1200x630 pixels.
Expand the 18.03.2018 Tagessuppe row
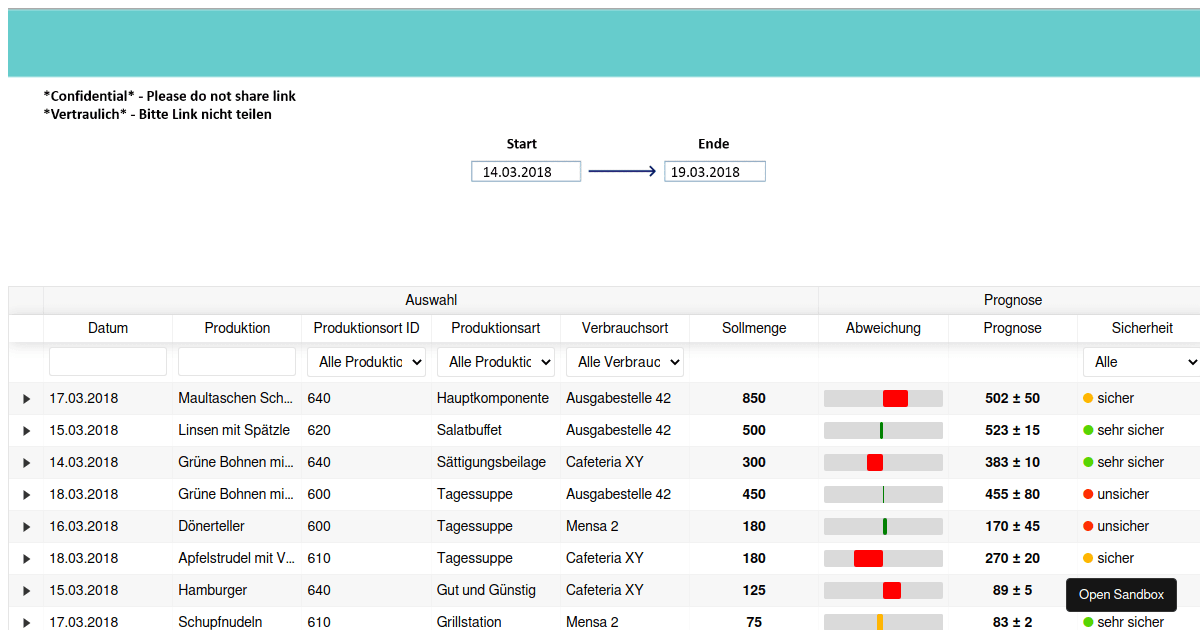point(26,494)
